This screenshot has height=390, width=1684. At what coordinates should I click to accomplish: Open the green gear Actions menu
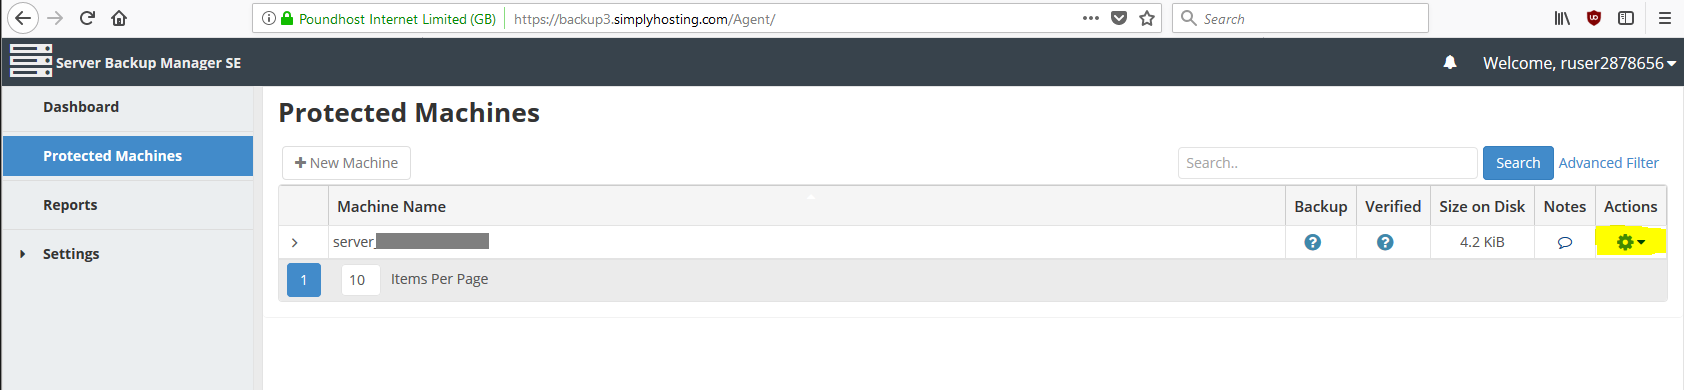pyautogui.click(x=1630, y=242)
